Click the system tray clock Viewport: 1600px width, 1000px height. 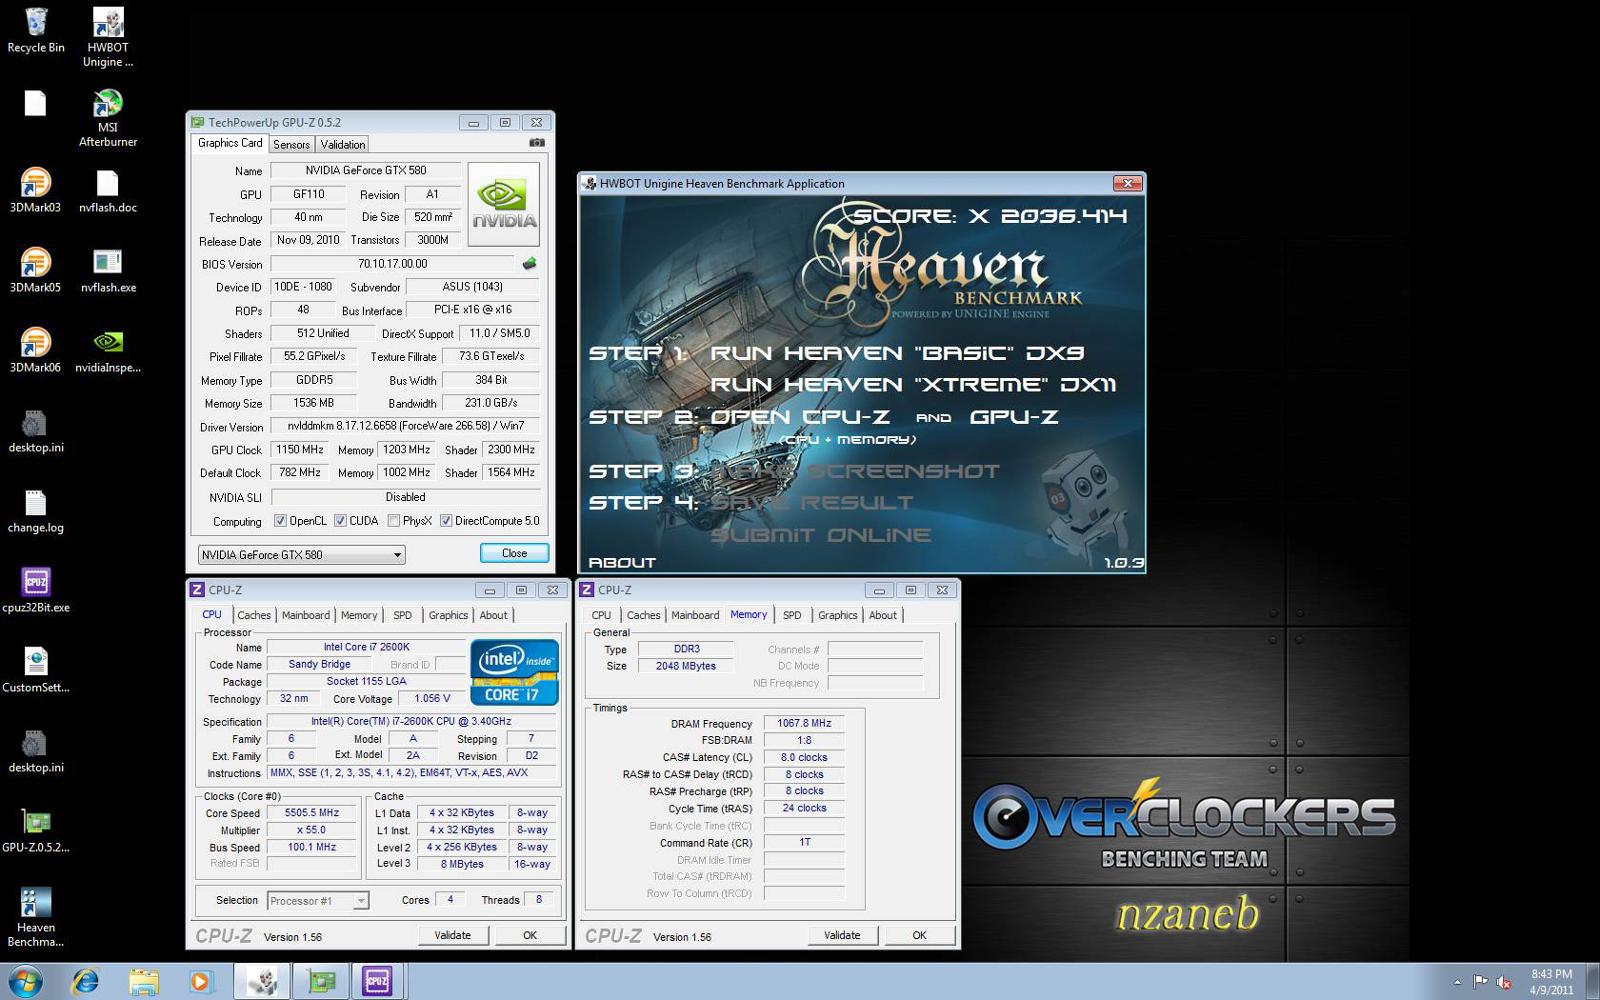pyautogui.click(x=1551, y=982)
